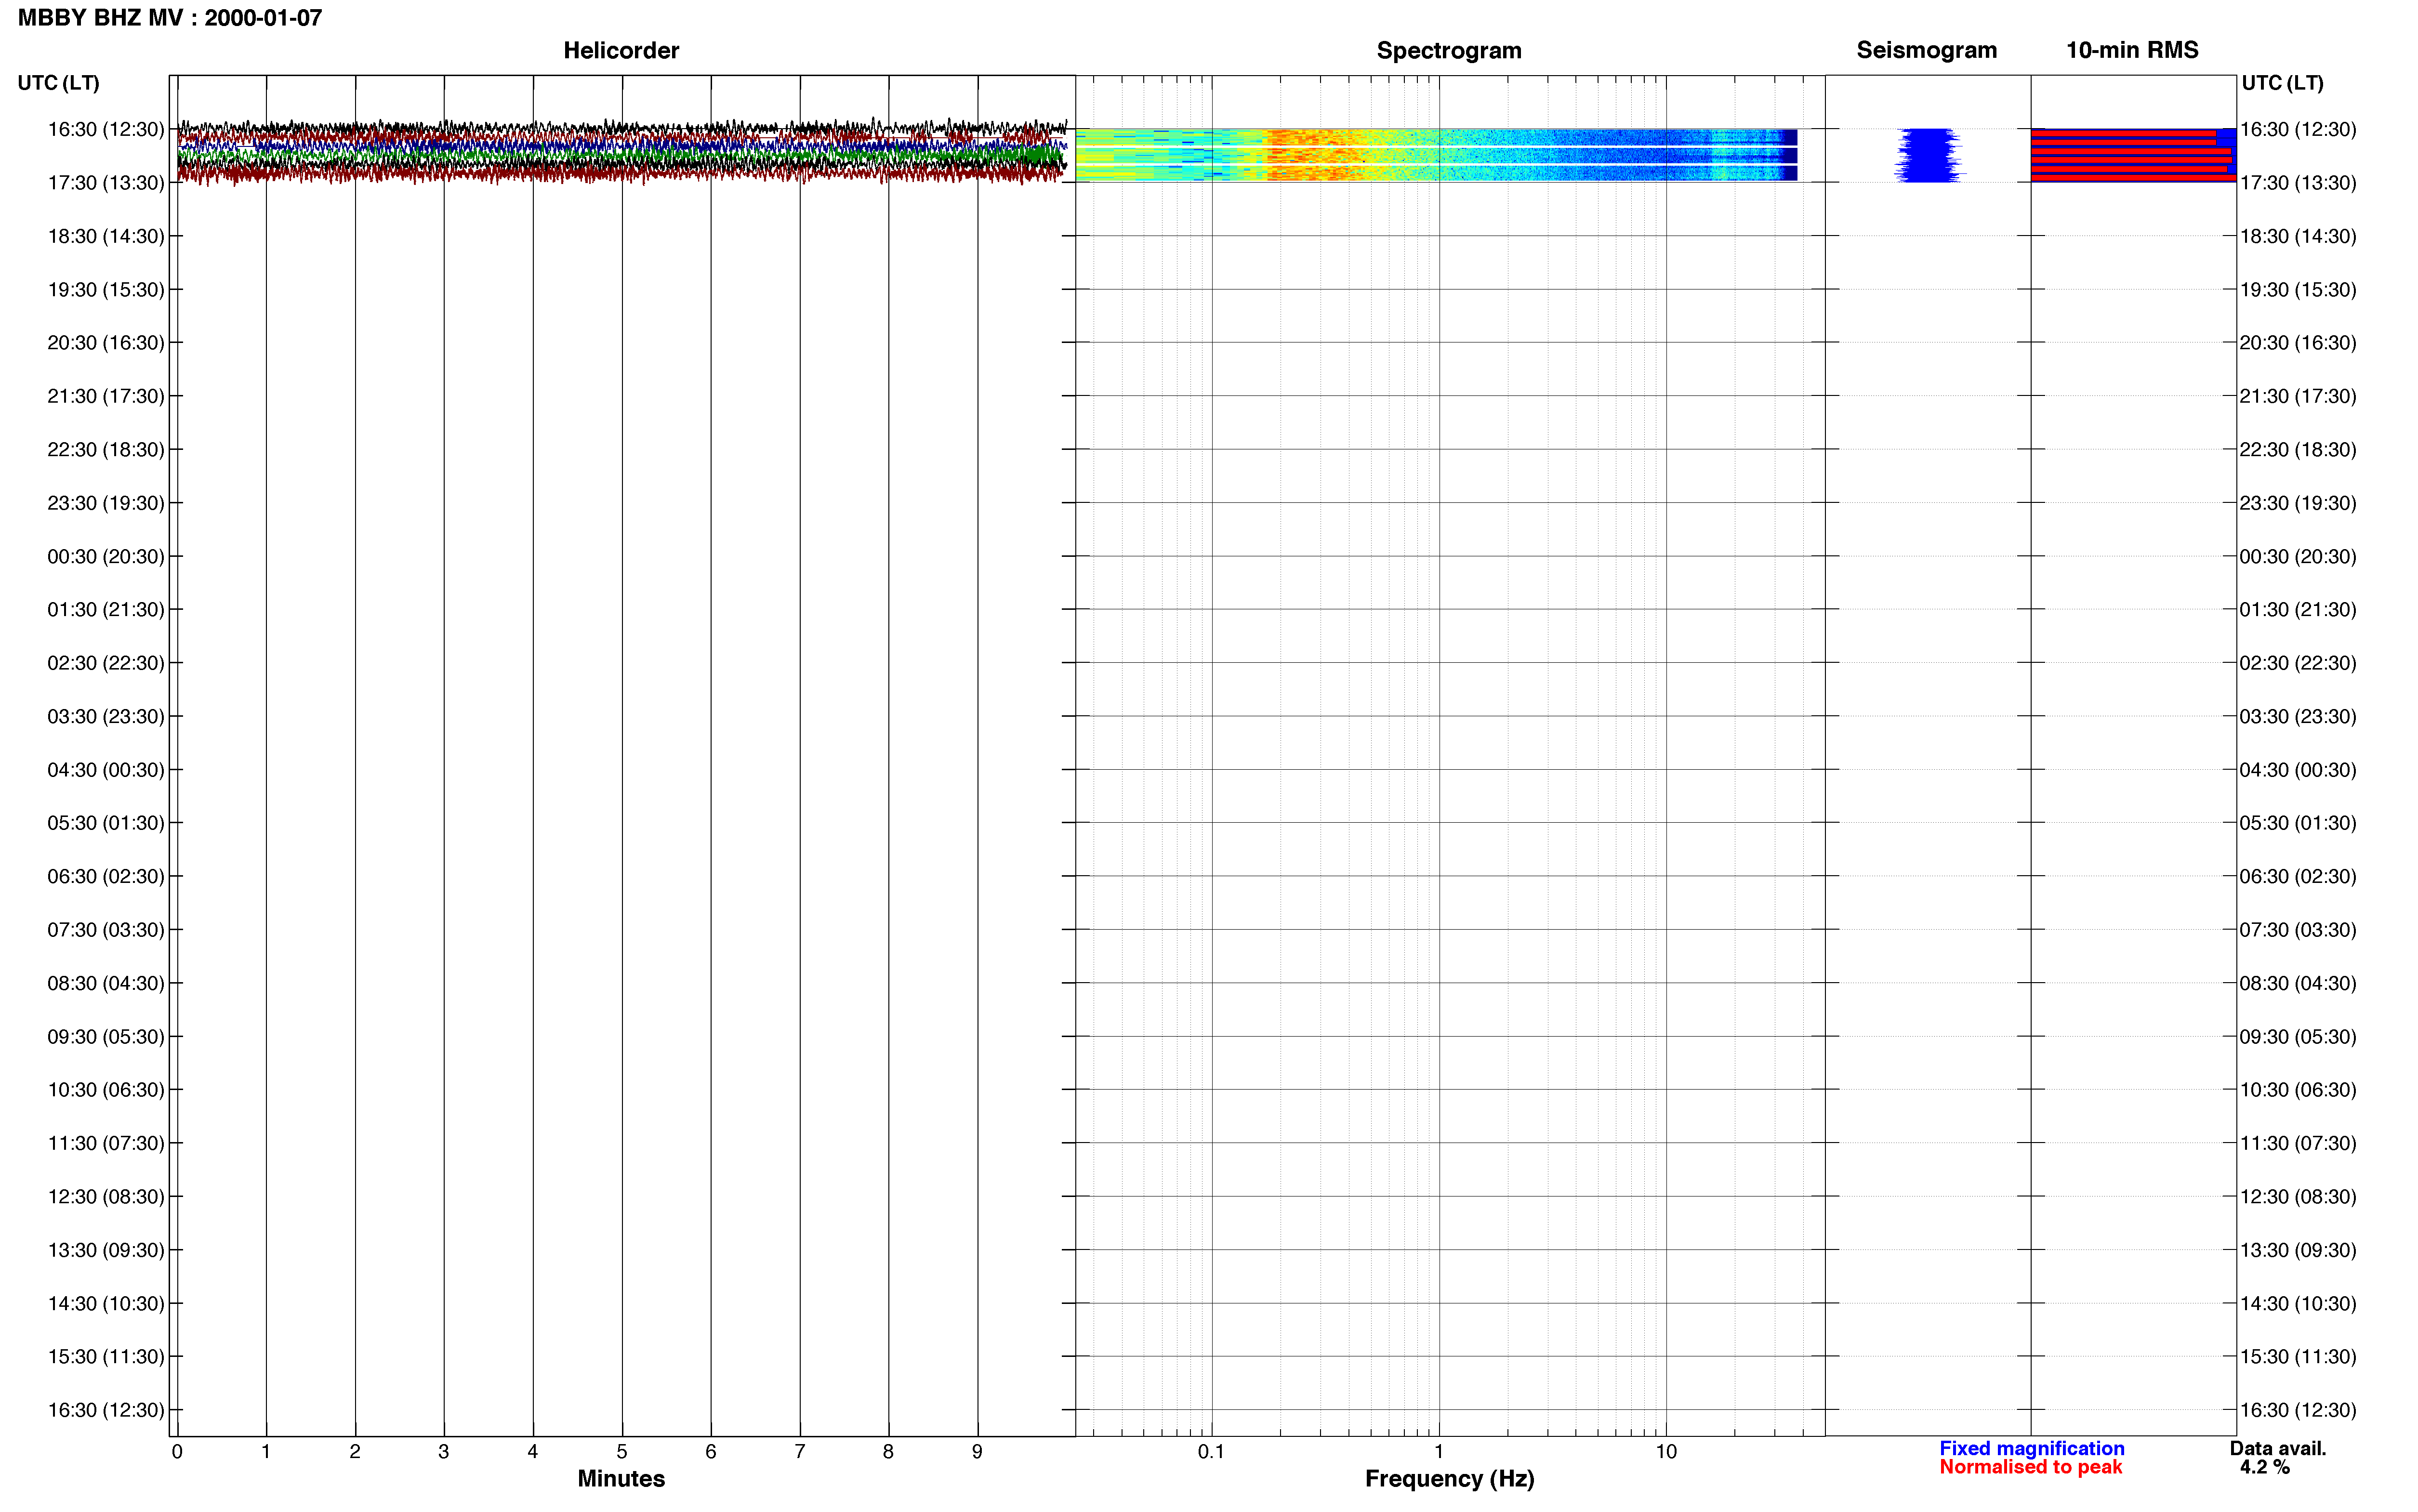
Task: Click the blue seismogram trace
Action: coord(1928,155)
